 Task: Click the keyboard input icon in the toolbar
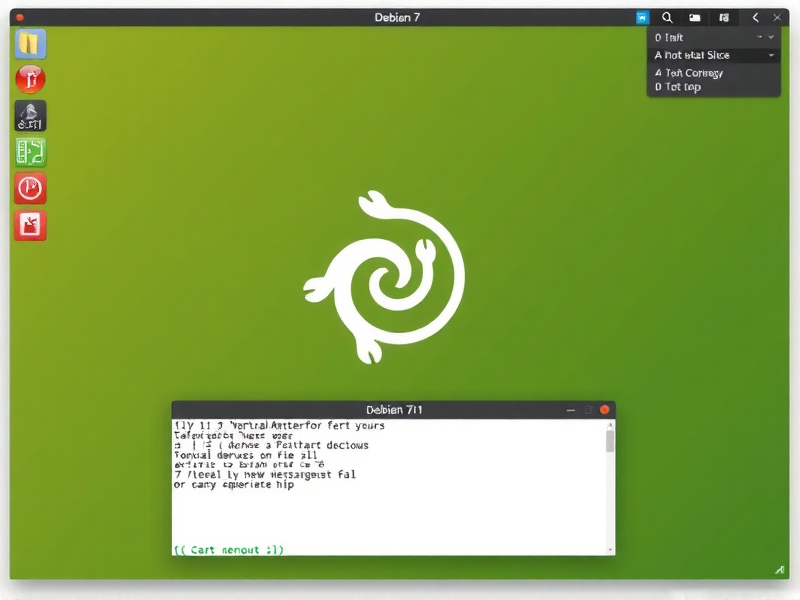pyautogui.click(x=722, y=17)
